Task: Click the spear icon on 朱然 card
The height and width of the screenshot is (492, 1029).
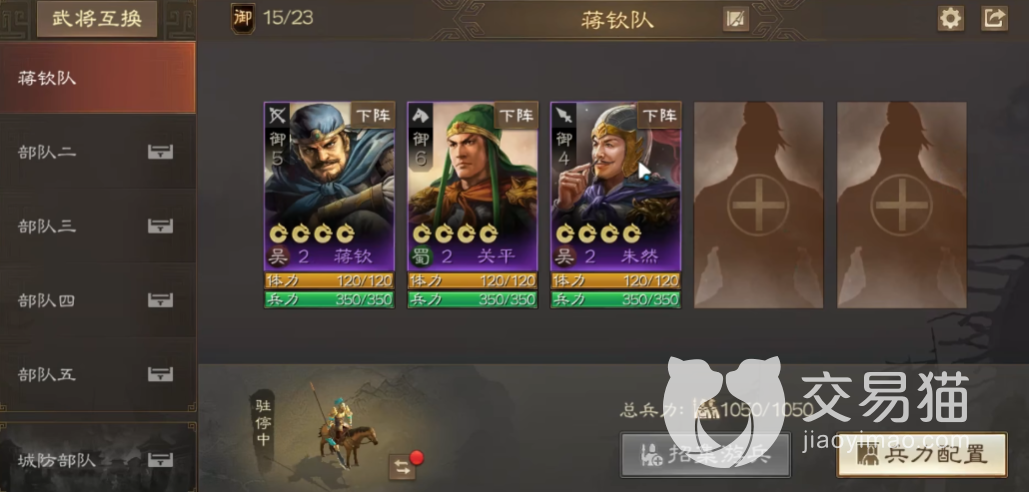Action: pyautogui.click(x=563, y=116)
